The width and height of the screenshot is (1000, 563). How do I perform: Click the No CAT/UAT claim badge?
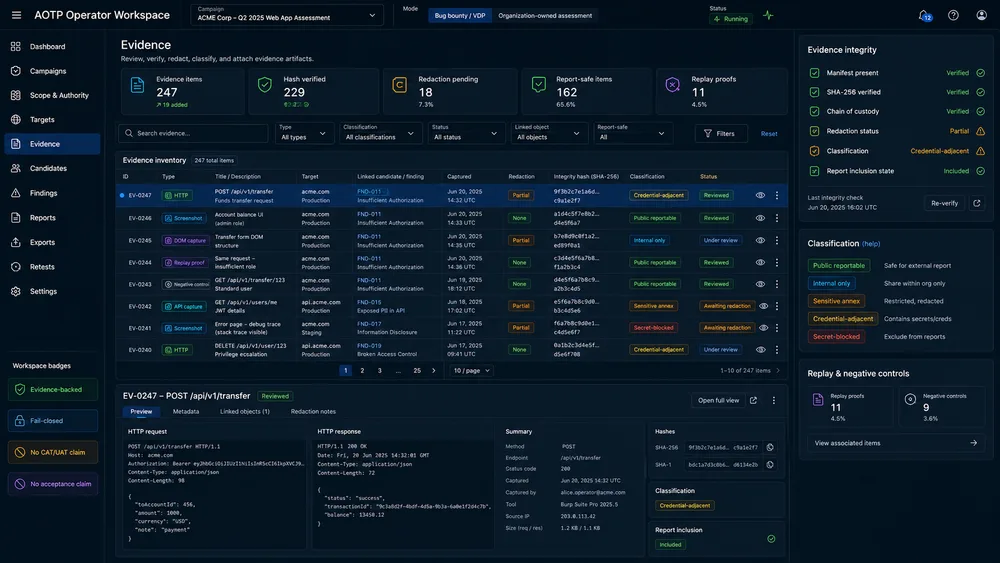(x=52, y=452)
